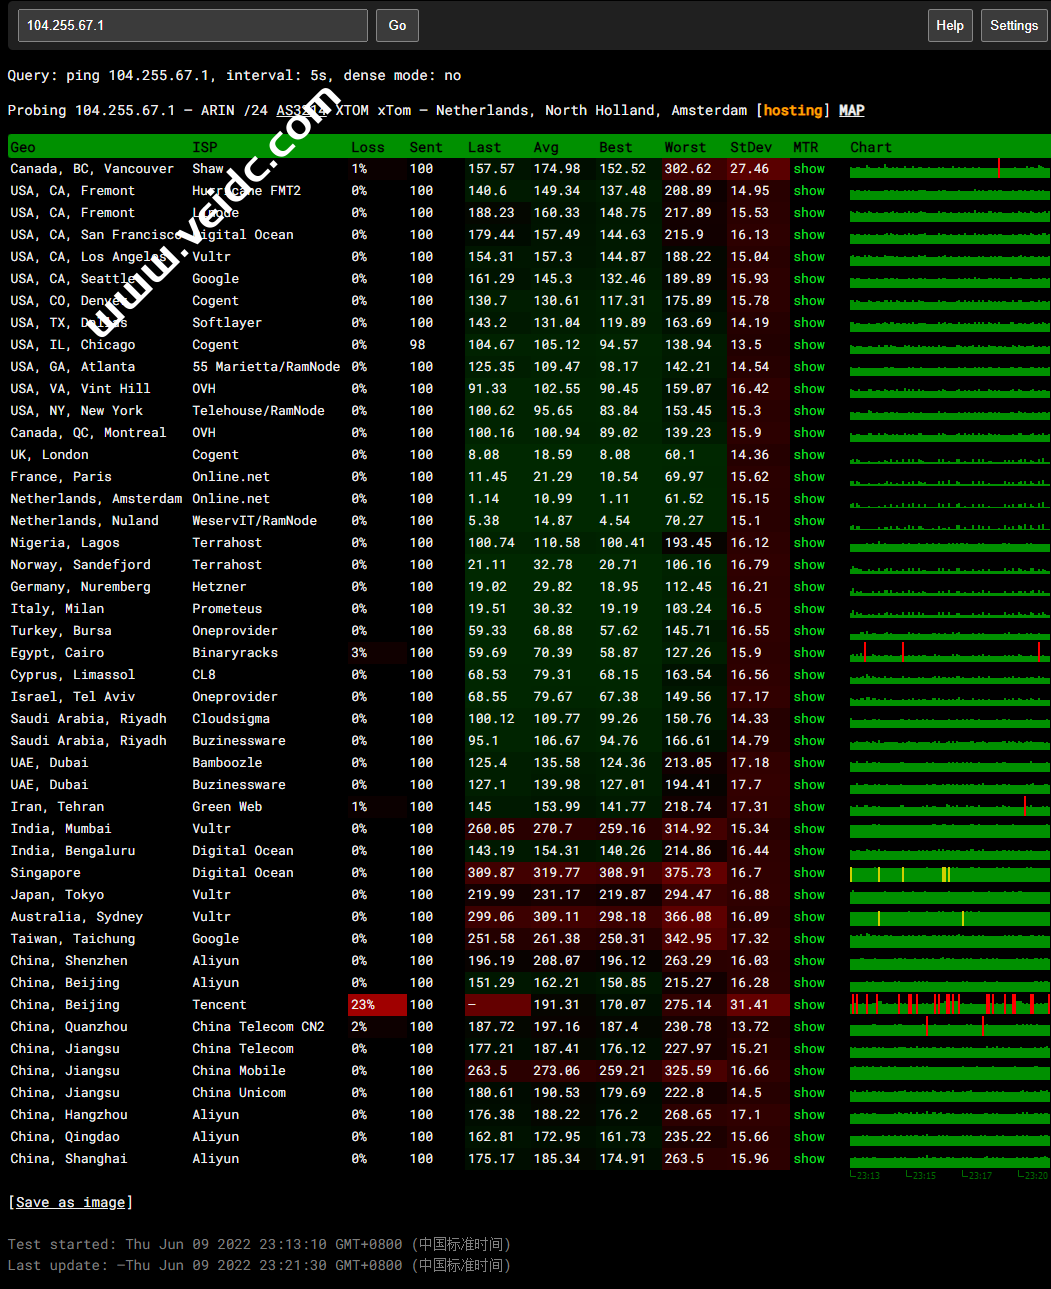The height and width of the screenshot is (1289, 1051).
Task: Select the StDev value 31.41
Action: [x=750, y=1005]
